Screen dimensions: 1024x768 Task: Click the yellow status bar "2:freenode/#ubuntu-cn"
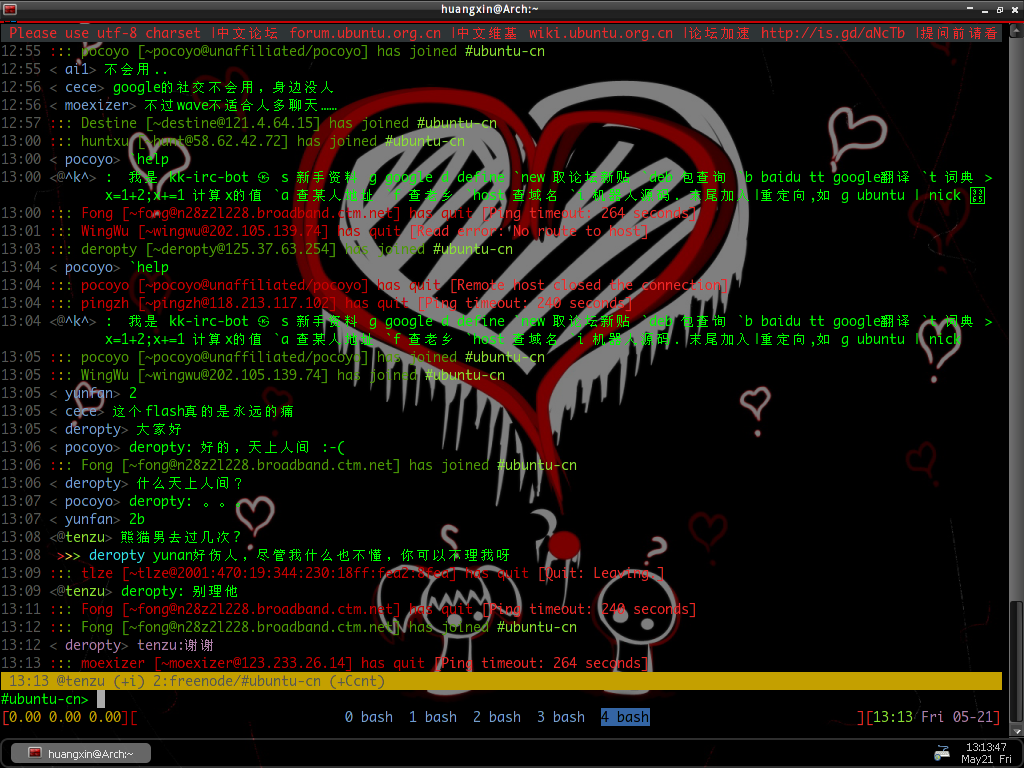[x=237, y=681]
